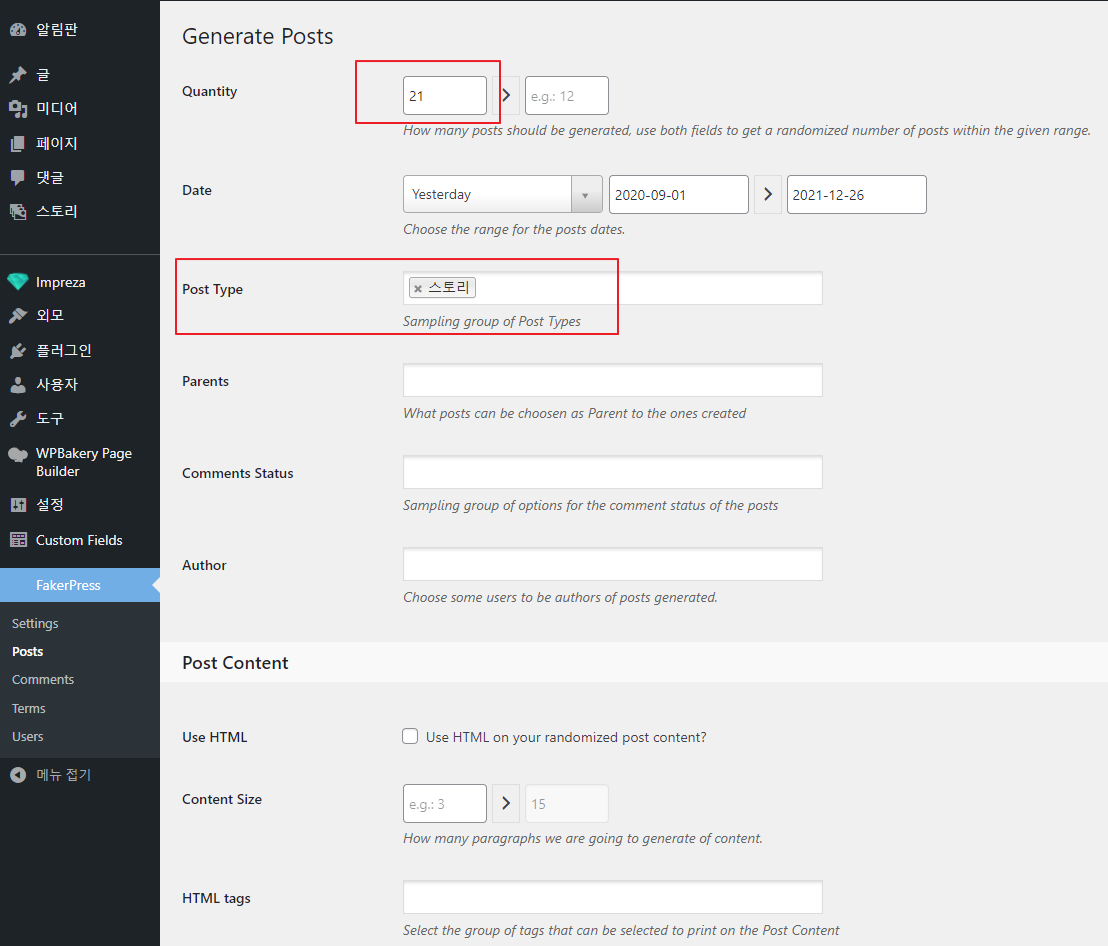Click the Content Size minimum field
The image size is (1108, 946).
444,803
